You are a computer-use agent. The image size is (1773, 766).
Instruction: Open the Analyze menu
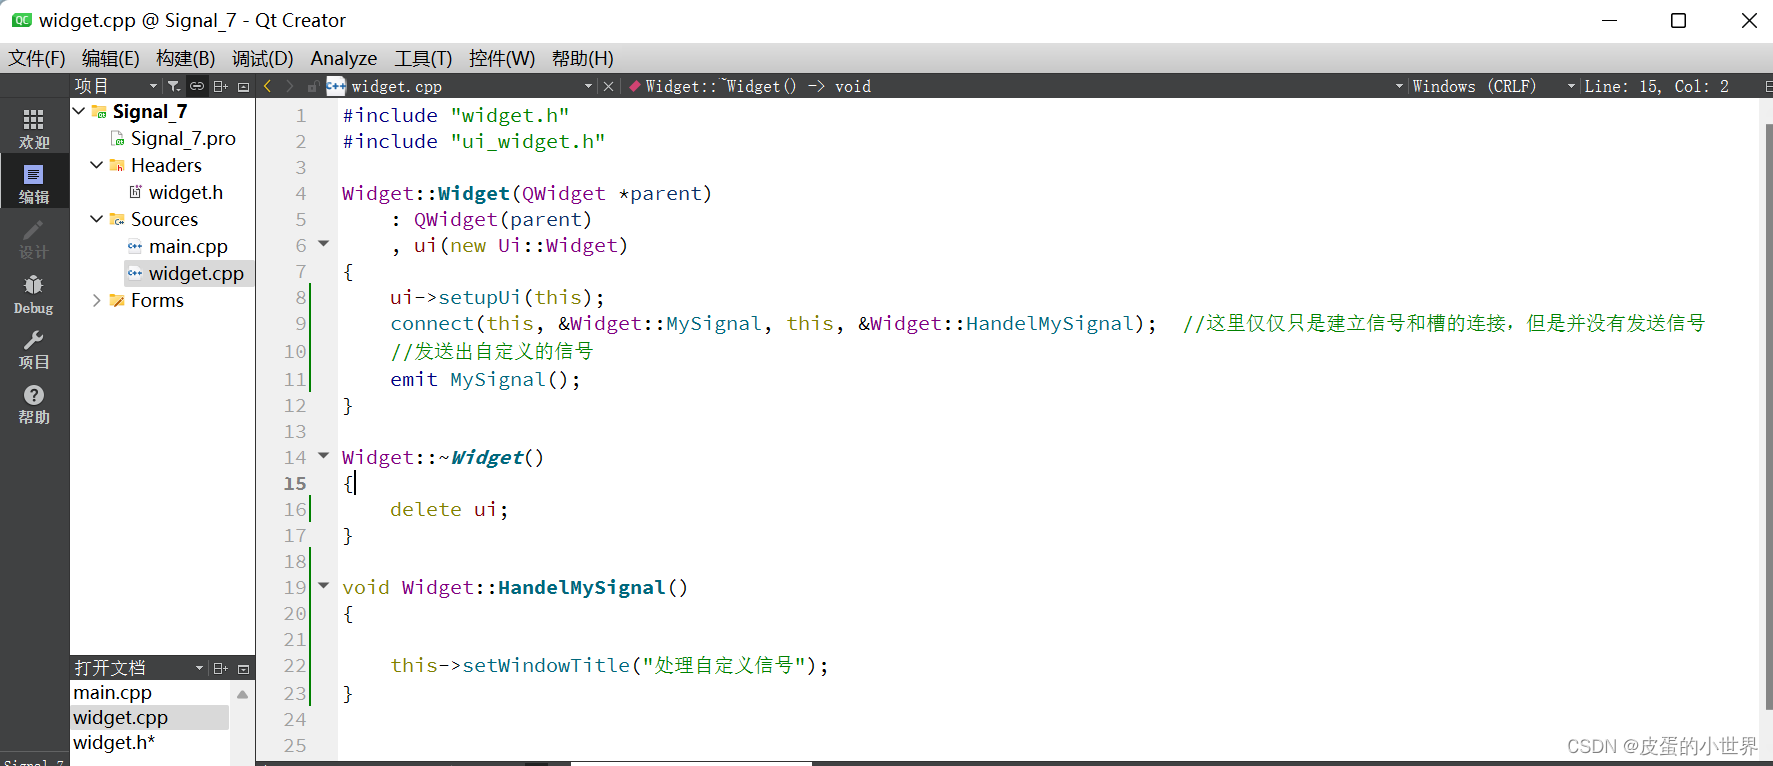click(x=344, y=58)
